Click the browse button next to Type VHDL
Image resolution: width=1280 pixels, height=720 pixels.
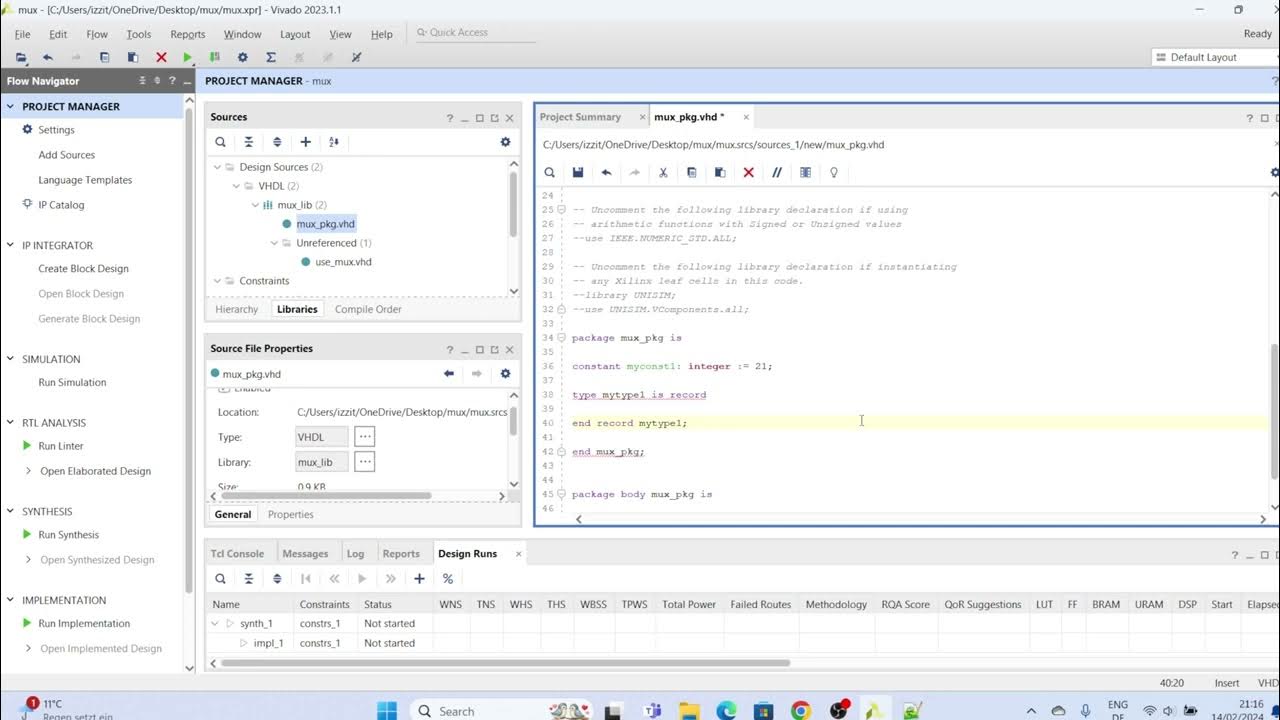(x=365, y=437)
